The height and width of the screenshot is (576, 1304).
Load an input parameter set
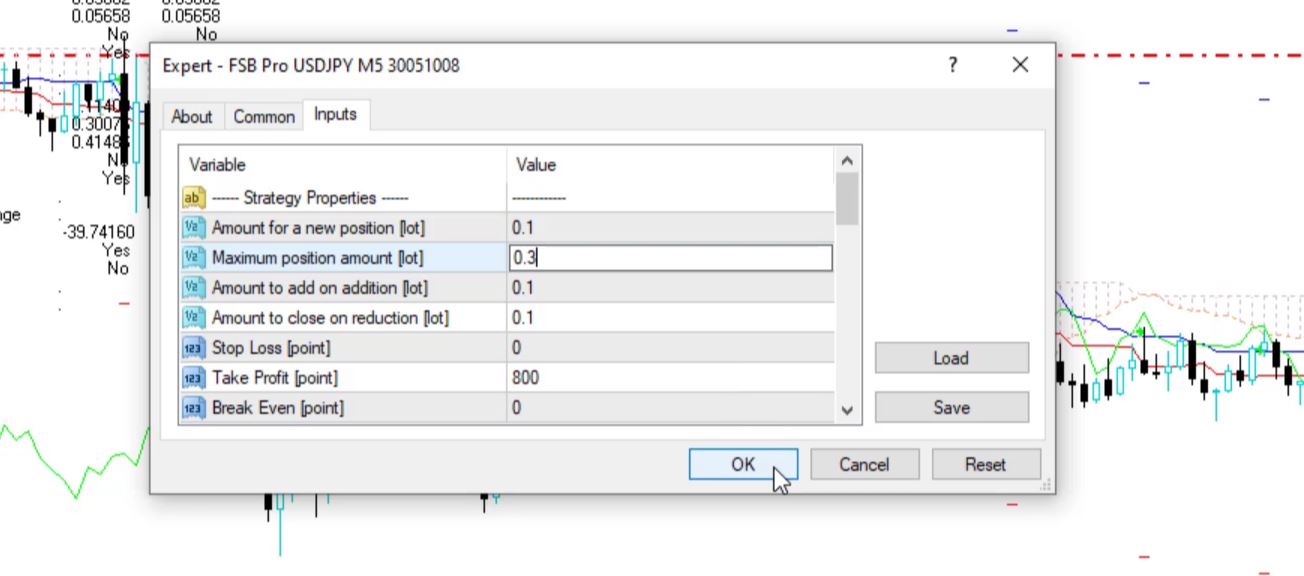pos(951,358)
